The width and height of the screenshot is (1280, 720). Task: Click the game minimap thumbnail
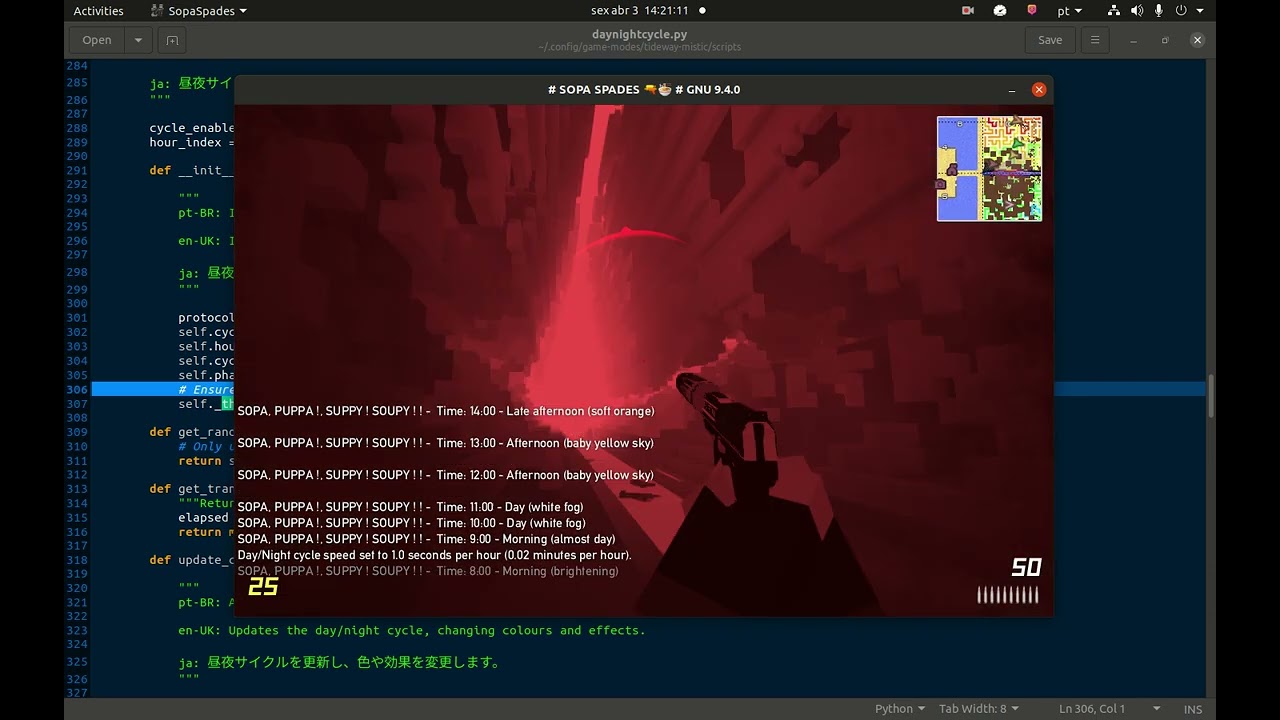(x=989, y=168)
